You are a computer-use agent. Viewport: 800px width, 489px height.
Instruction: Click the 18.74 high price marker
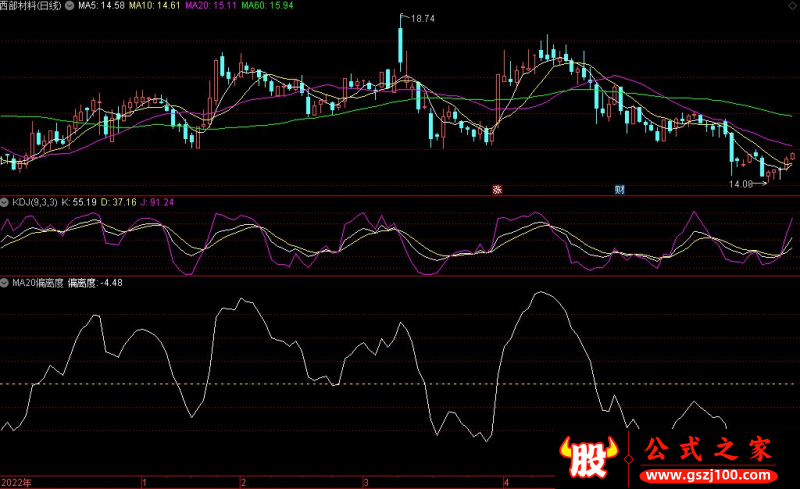[423, 19]
